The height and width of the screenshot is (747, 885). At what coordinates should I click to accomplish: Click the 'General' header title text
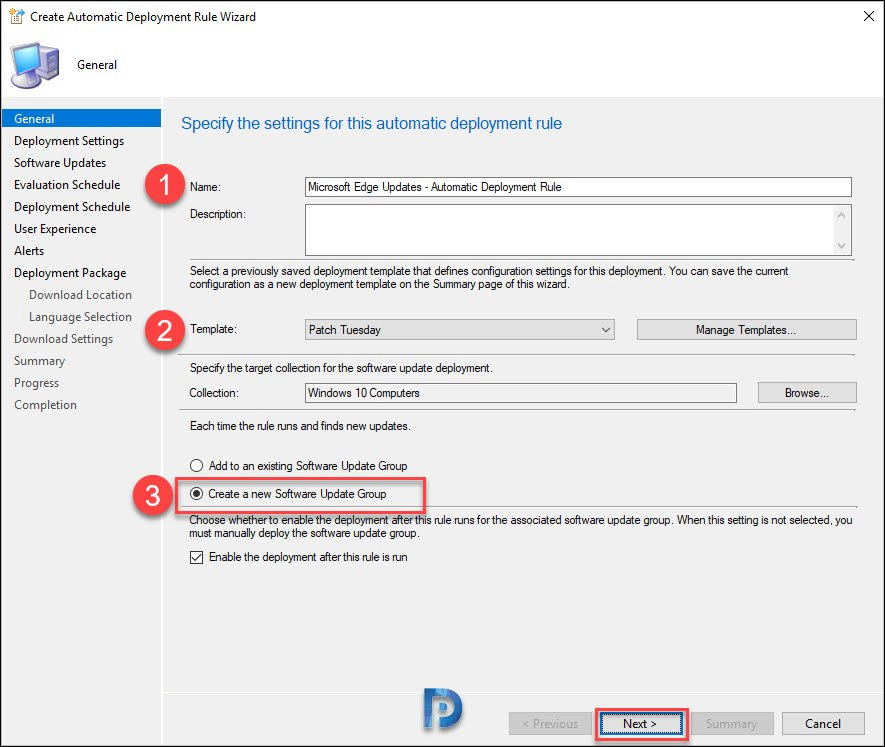point(97,65)
